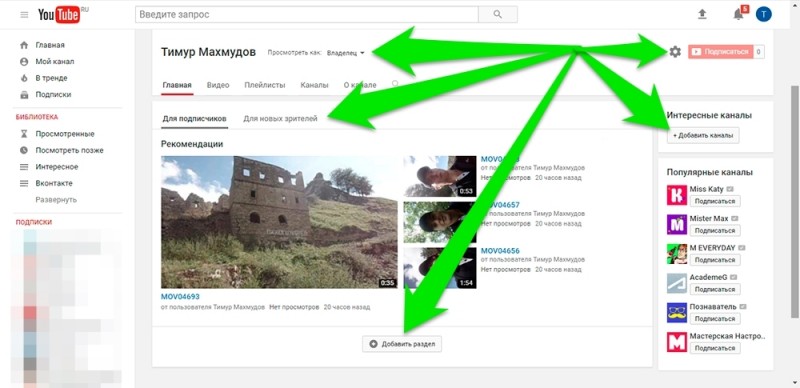Screen dimensions: 800x388
Task: Open the MOV04656 title link
Action: (x=500, y=251)
